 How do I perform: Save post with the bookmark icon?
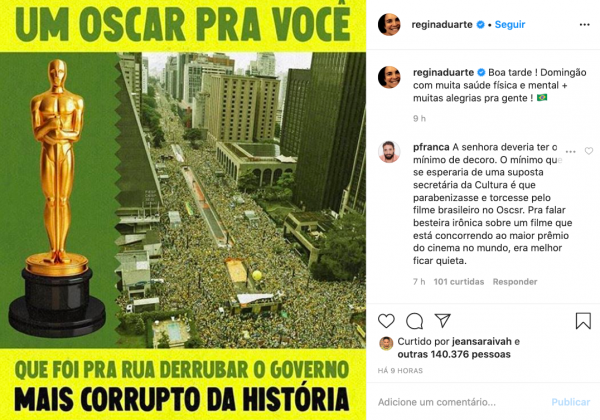coord(583,321)
